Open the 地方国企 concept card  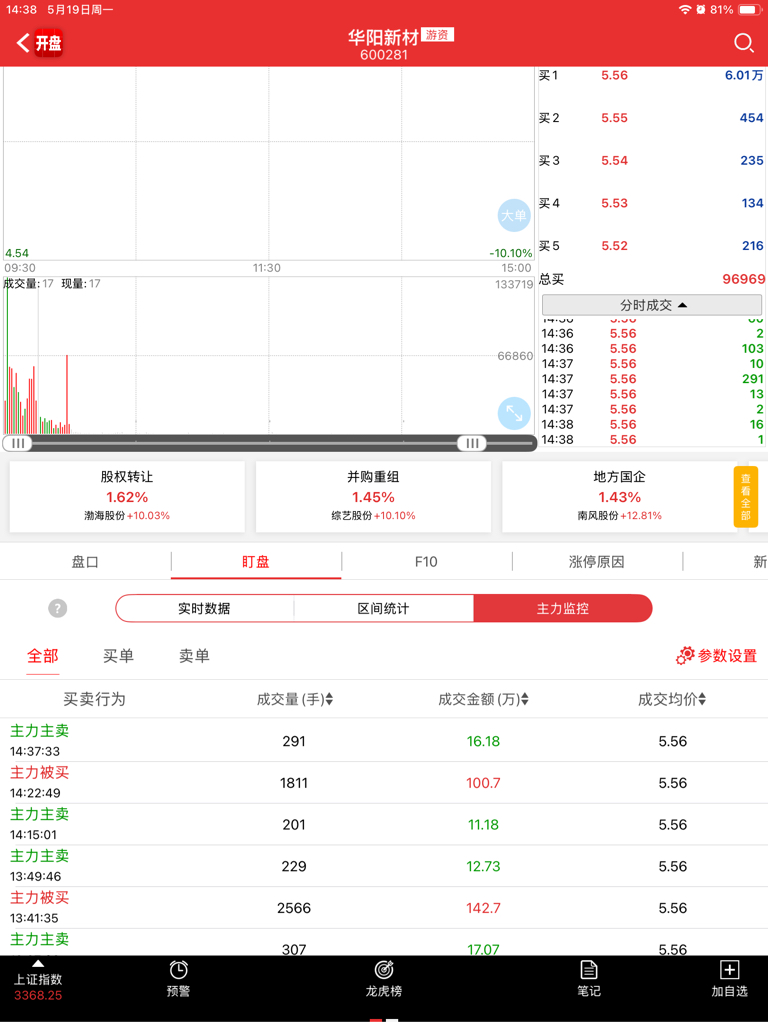(x=620, y=496)
